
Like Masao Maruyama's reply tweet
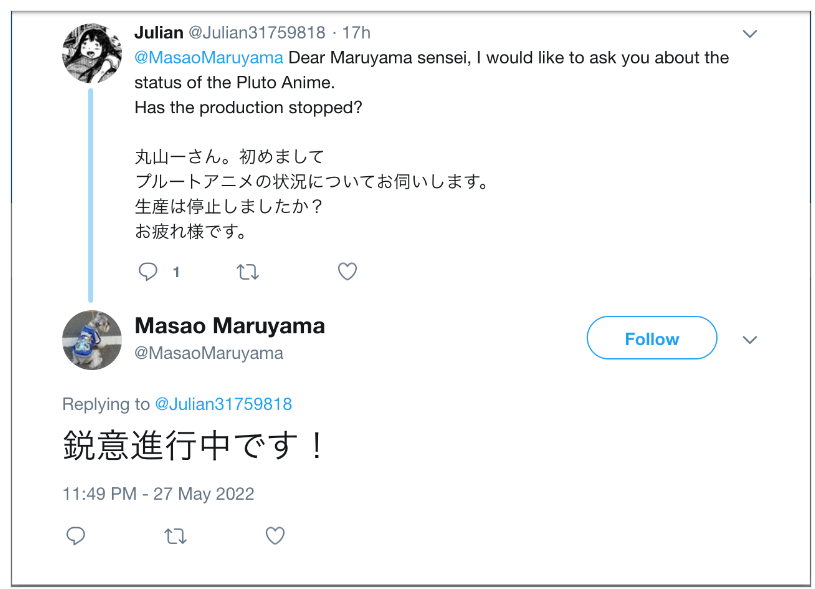click(x=275, y=535)
